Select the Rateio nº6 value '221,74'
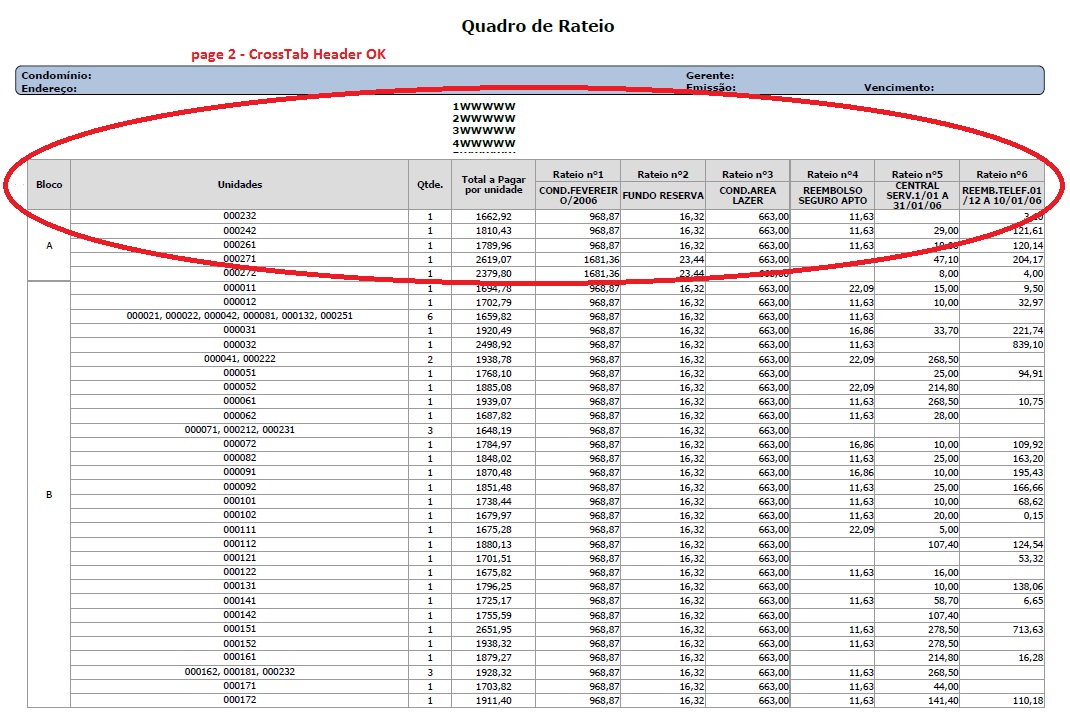 pos(1002,330)
